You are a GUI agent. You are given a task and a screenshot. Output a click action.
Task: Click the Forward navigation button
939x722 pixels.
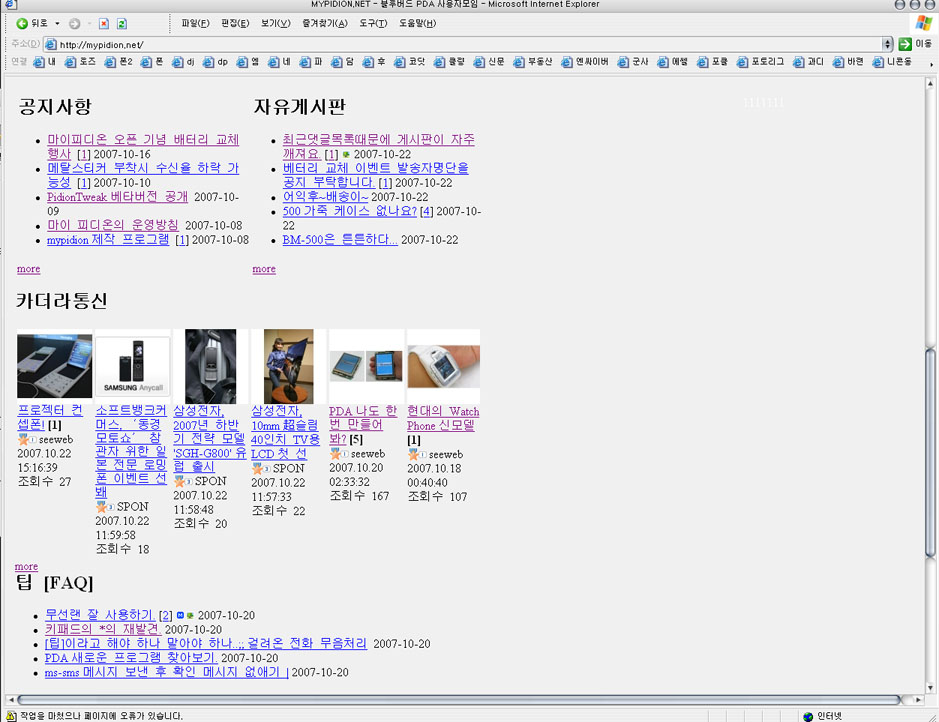75,23
